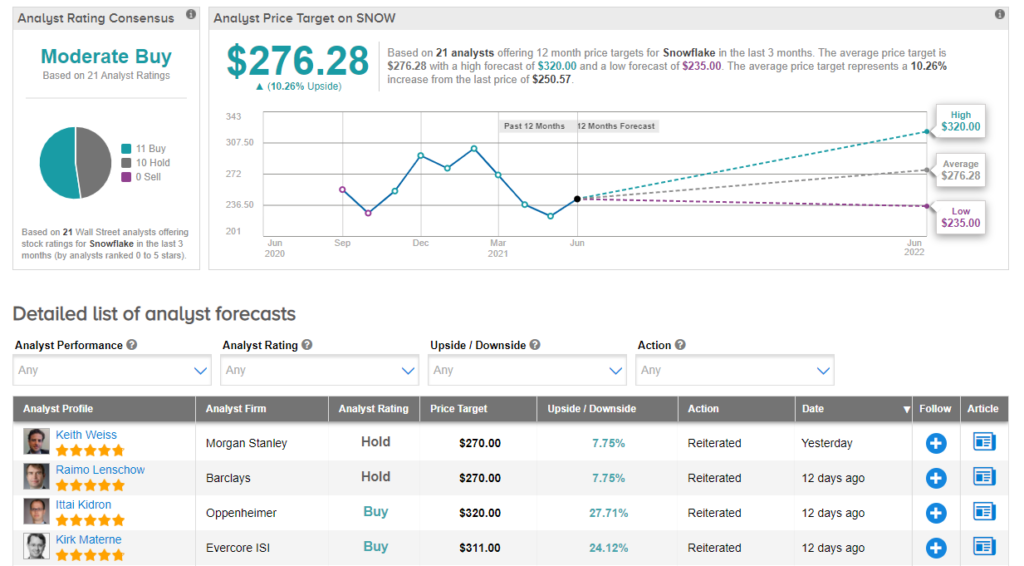
Task: Click help icon next to Action filter
Action: coord(680,345)
